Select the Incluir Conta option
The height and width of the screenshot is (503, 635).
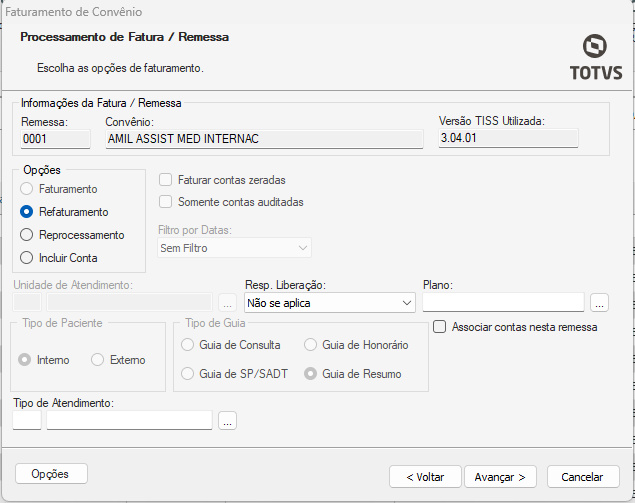pyautogui.click(x=27, y=258)
